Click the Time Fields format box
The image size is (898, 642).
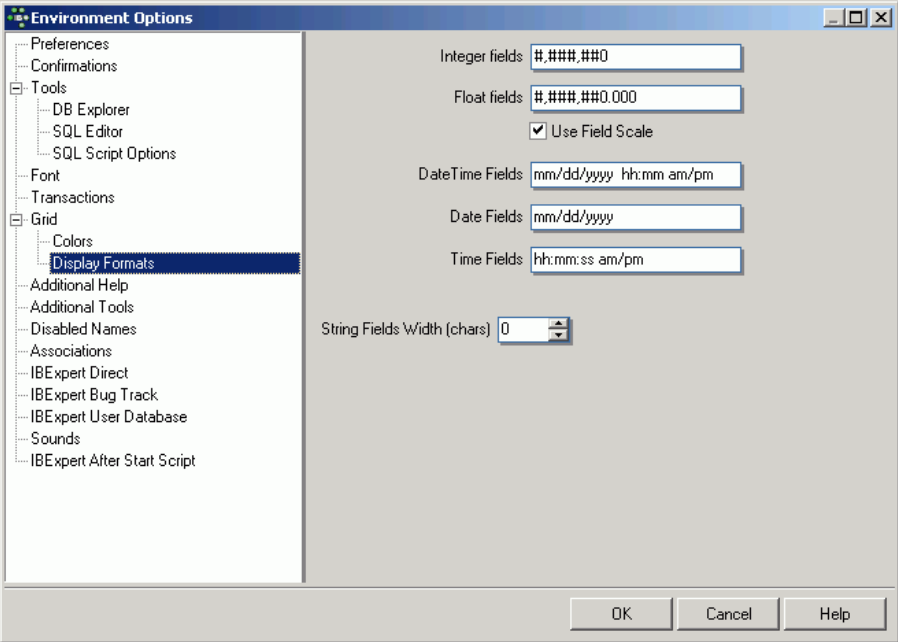[x=635, y=260]
